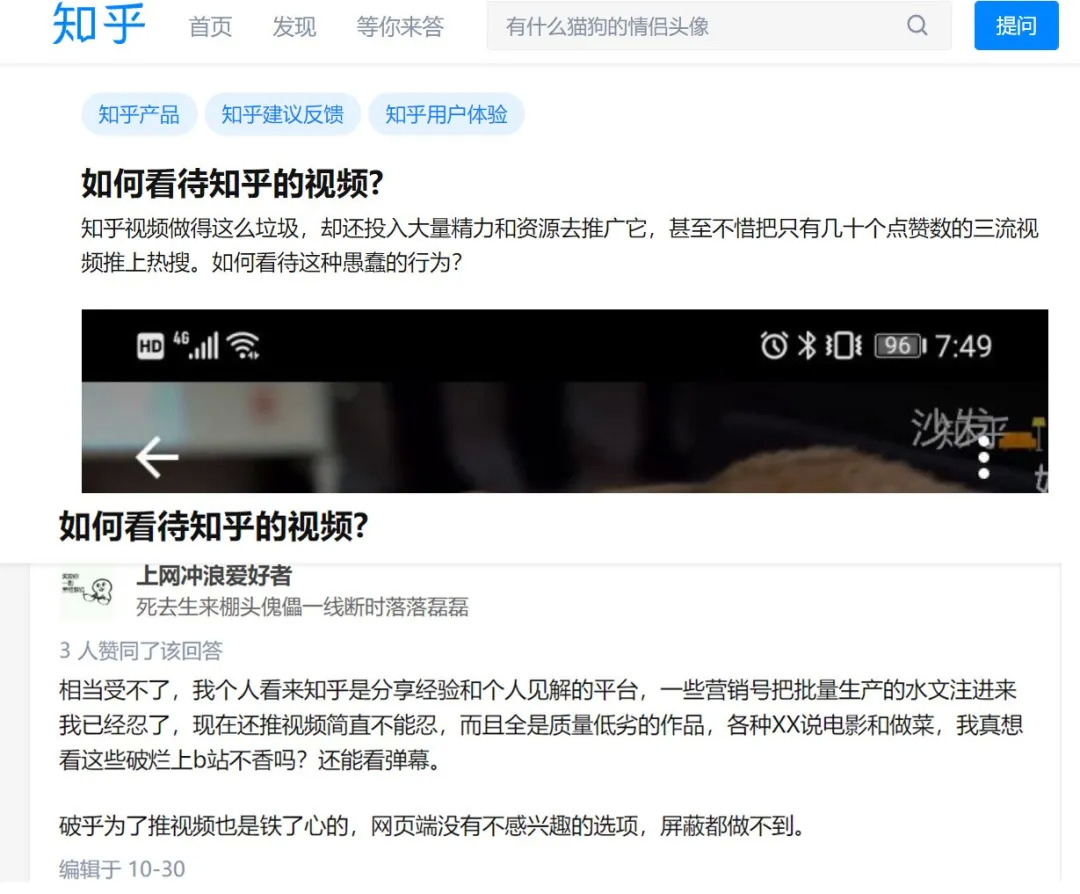Open the 等你来答 navigation tab

coord(399,27)
